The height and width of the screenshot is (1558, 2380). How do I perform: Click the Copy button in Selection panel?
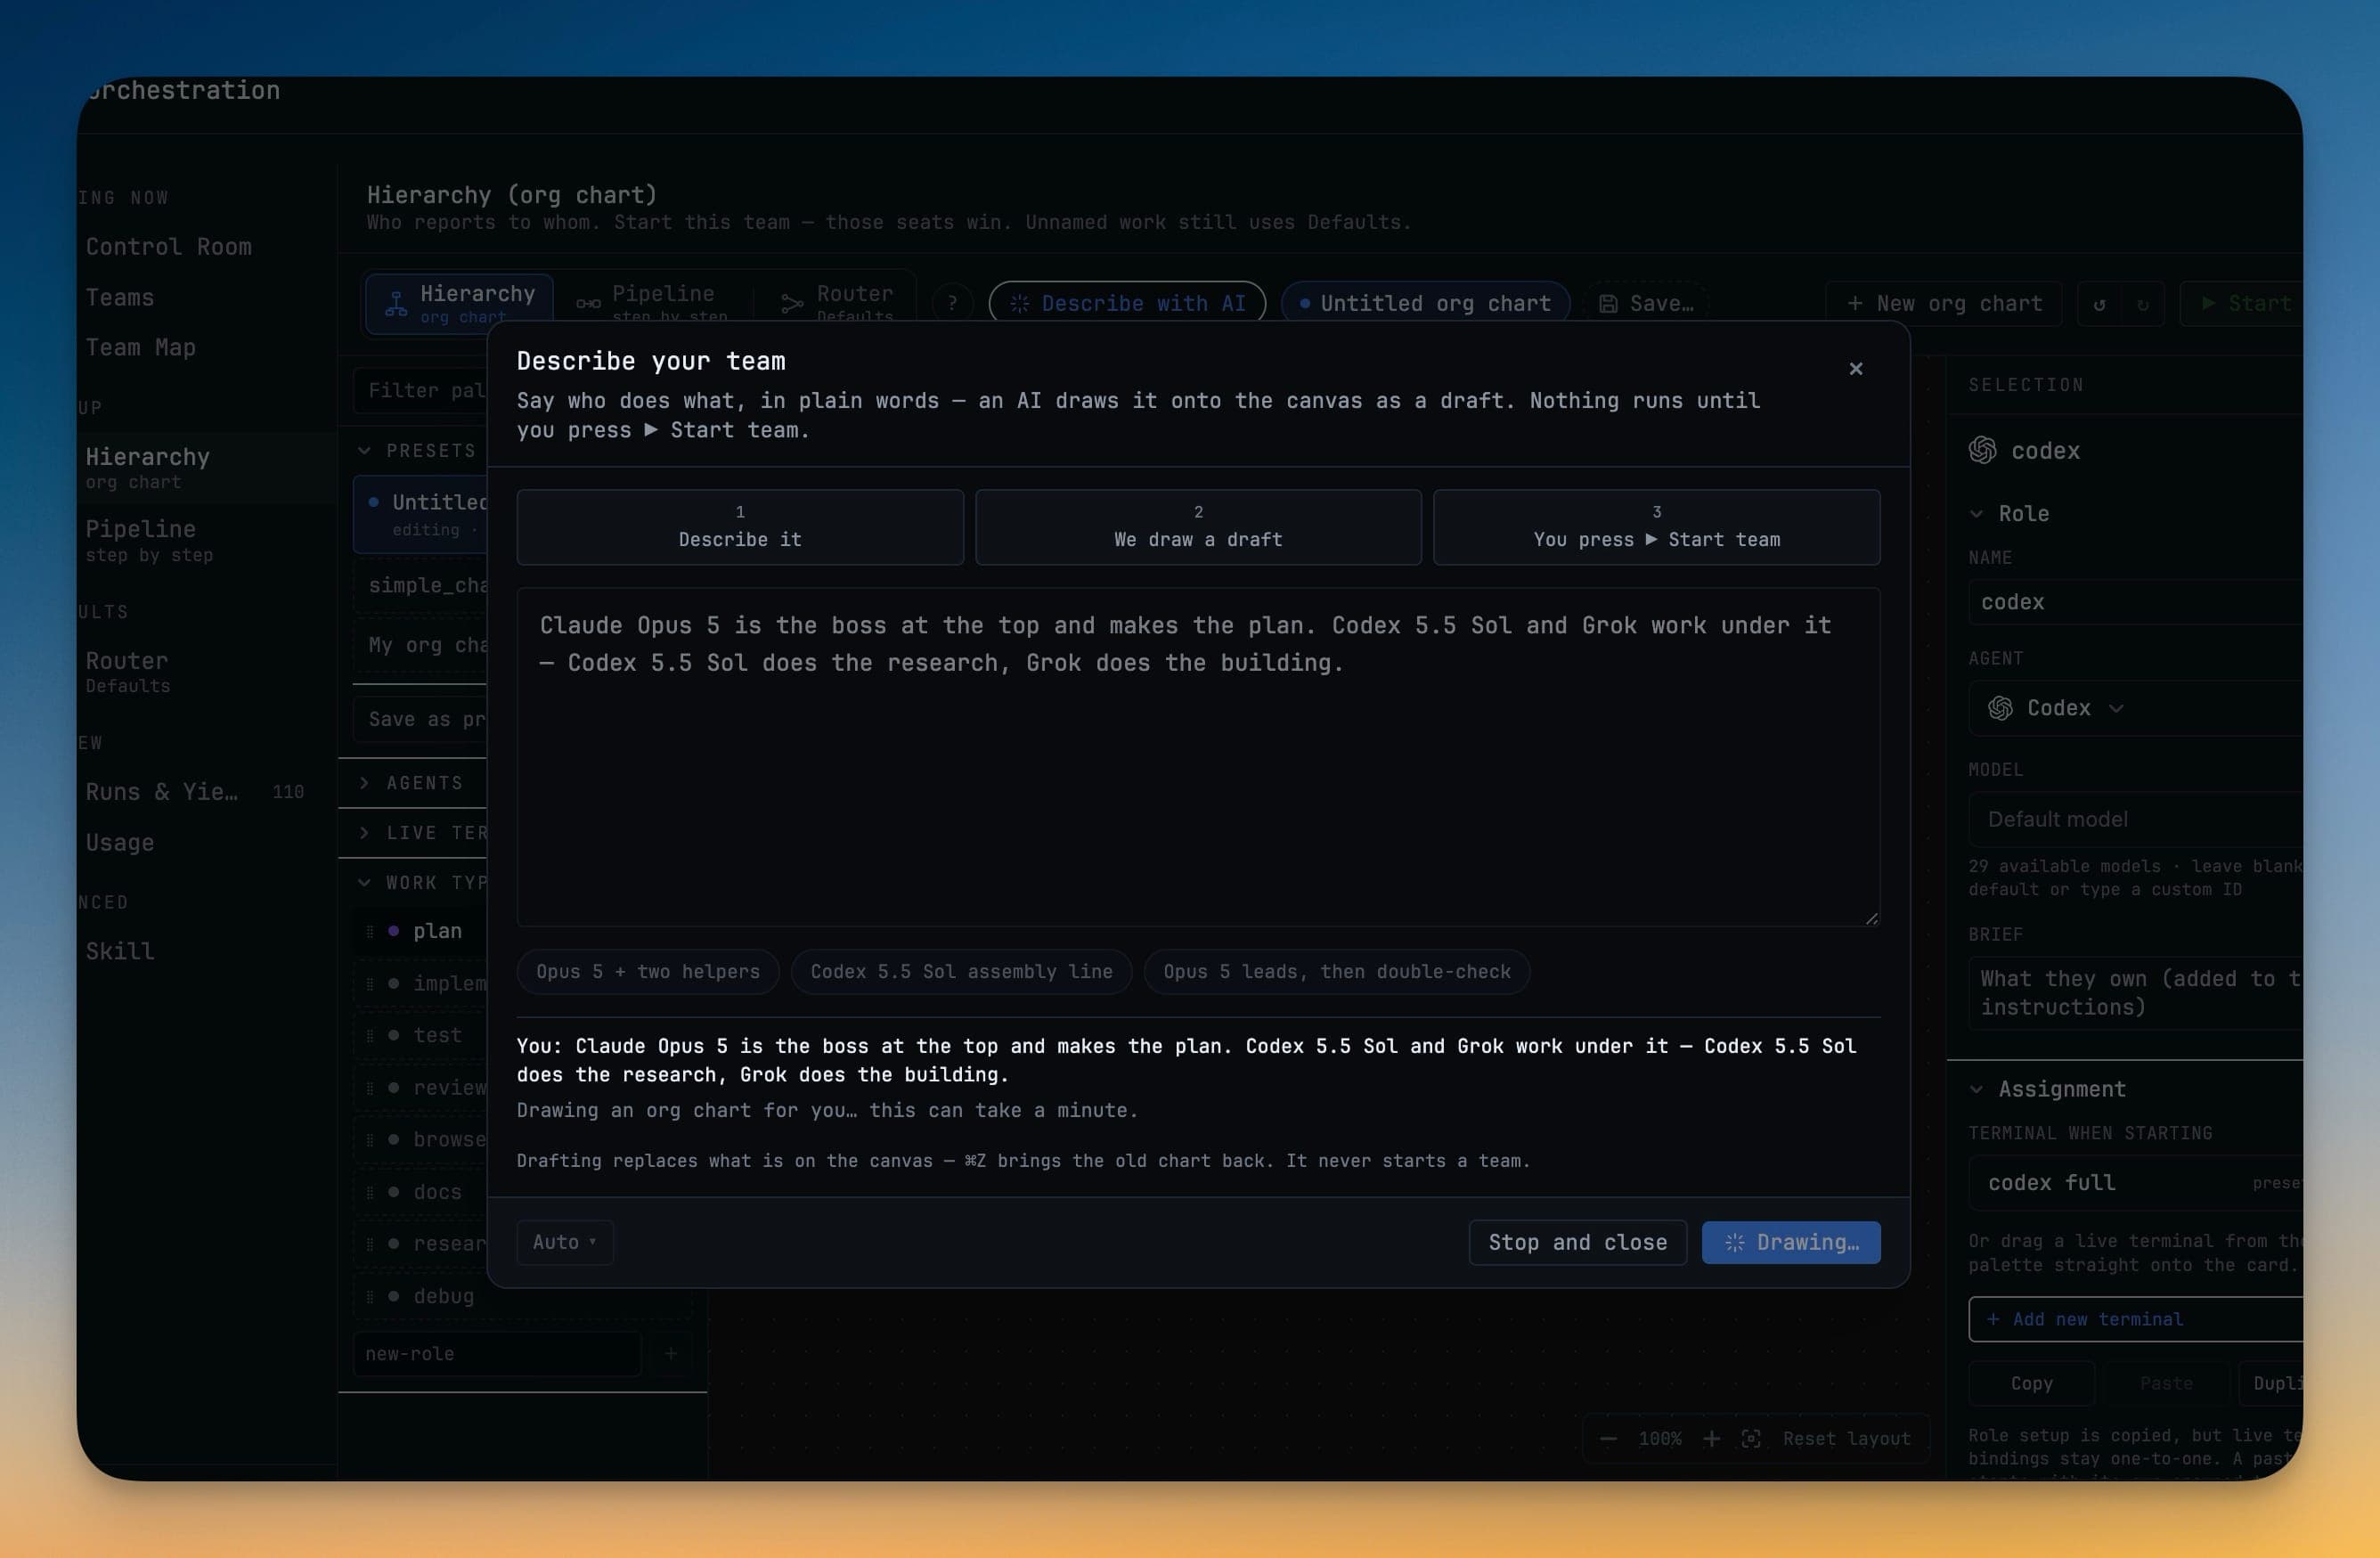(2031, 1383)
